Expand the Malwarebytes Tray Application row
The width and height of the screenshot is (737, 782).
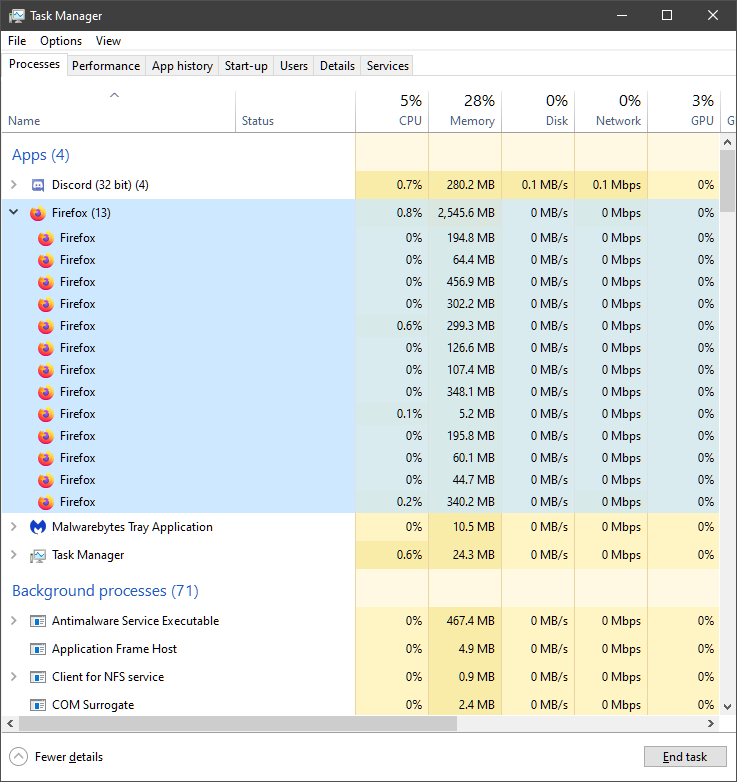click(x=14, y=527)
